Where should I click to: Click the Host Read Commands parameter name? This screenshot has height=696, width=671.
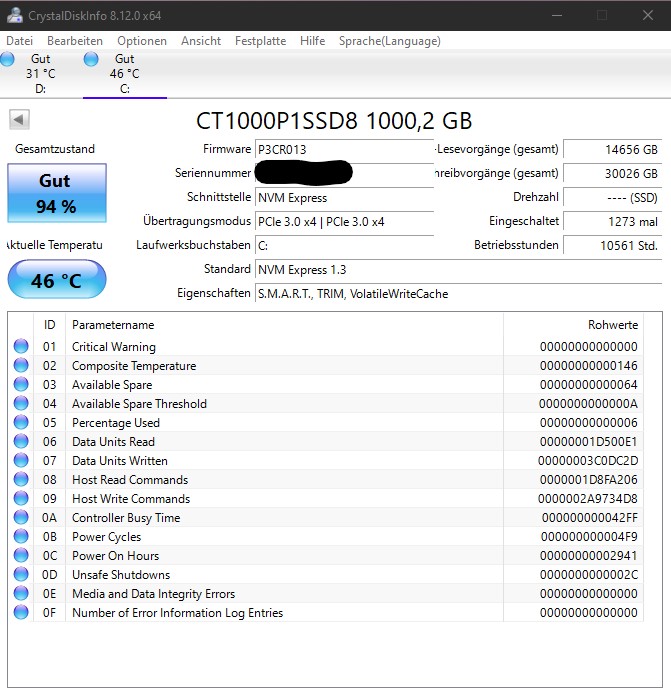click(x=130, y=480)
